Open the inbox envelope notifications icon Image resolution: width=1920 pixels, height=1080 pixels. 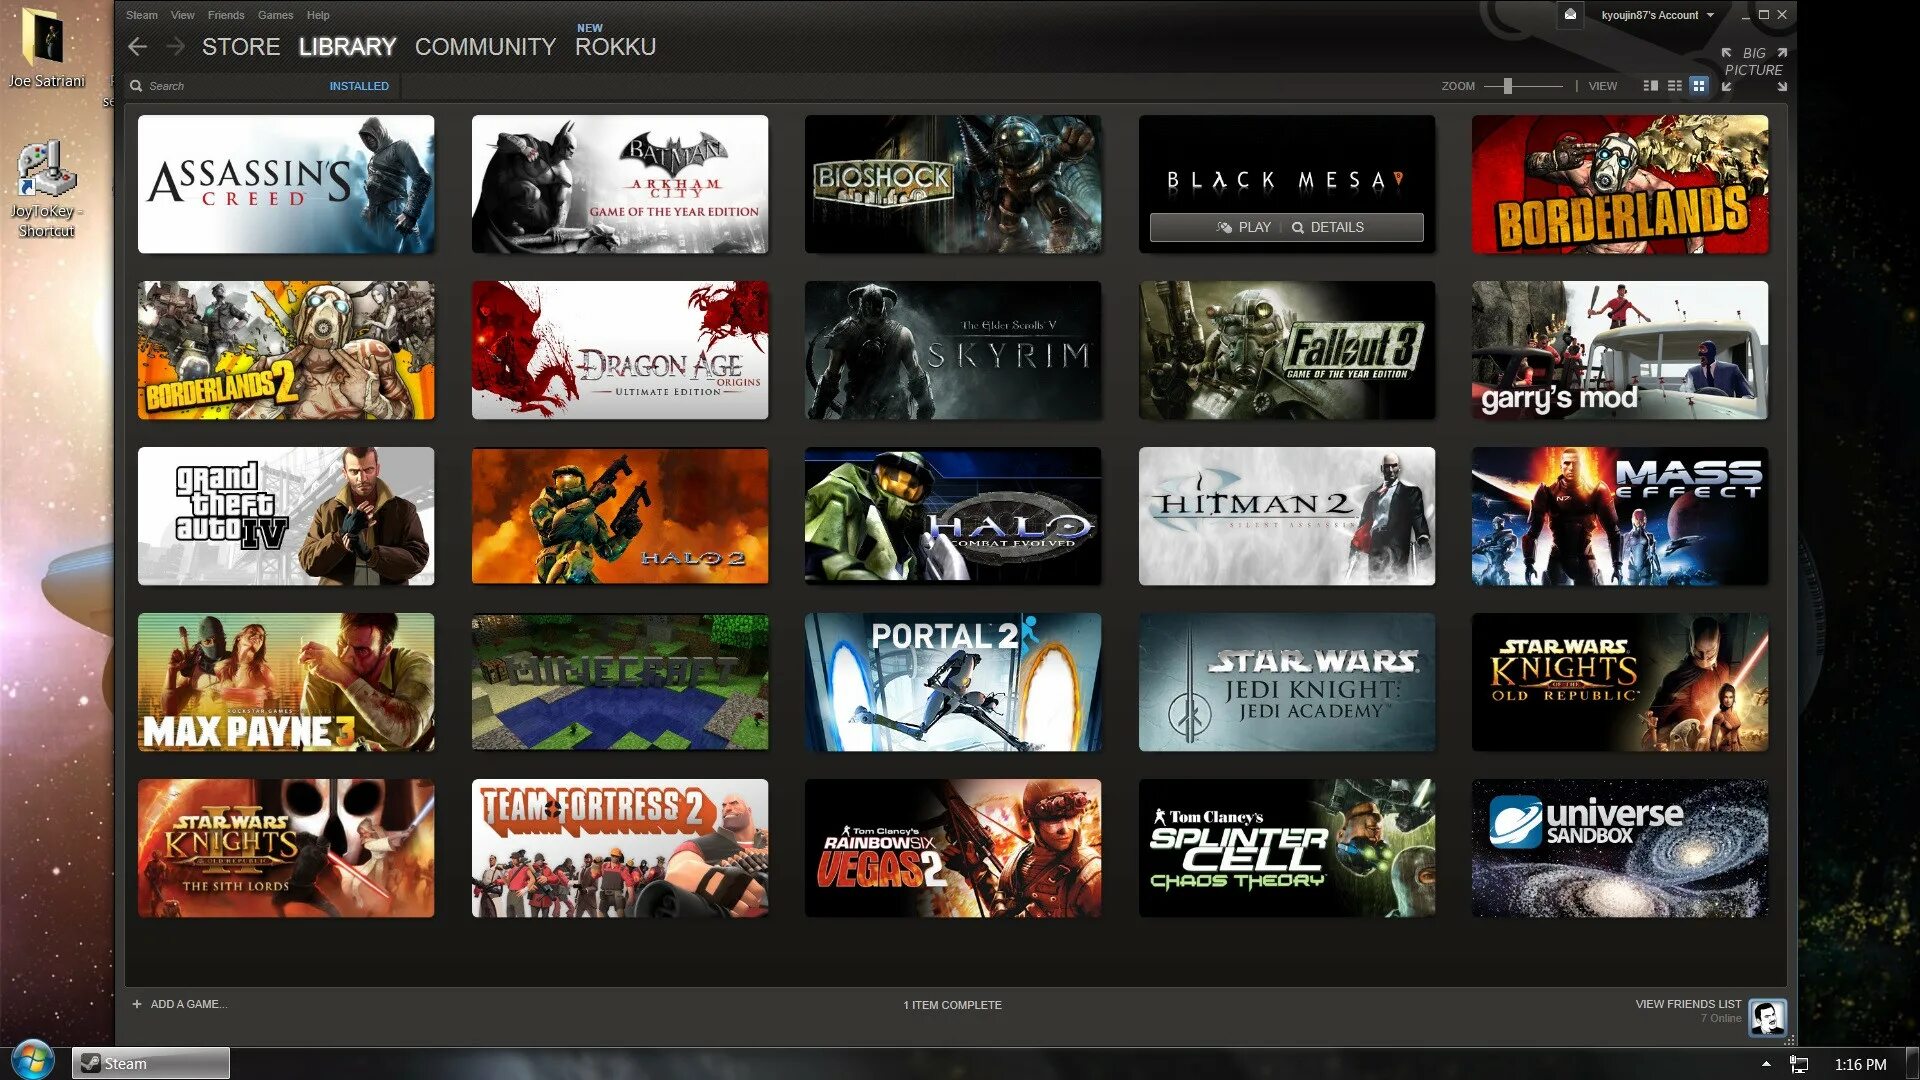tap(1570, 15)
